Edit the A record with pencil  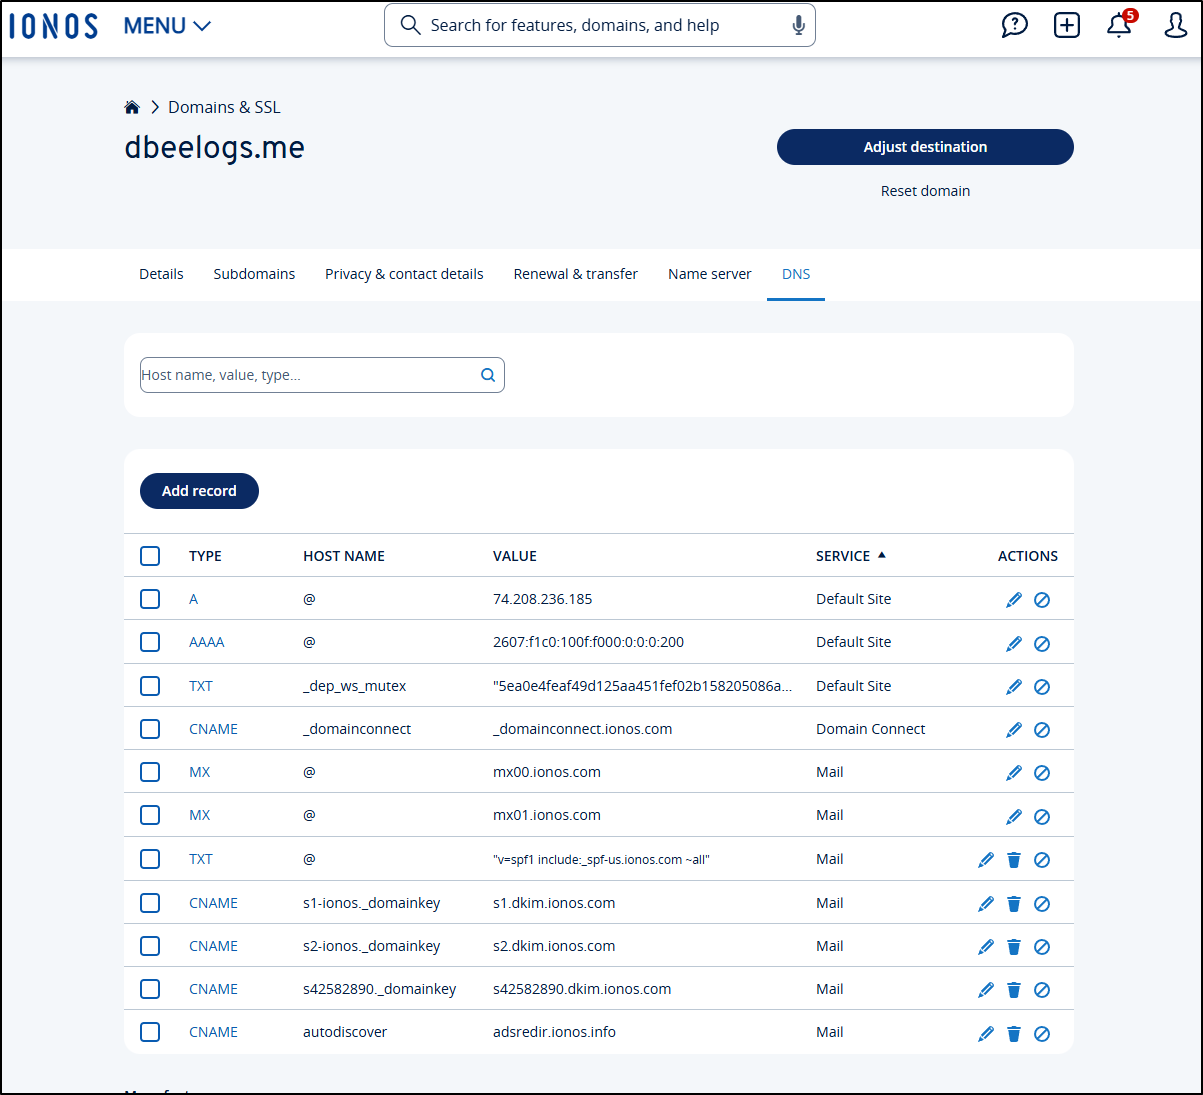click(x=1014, y=600)
